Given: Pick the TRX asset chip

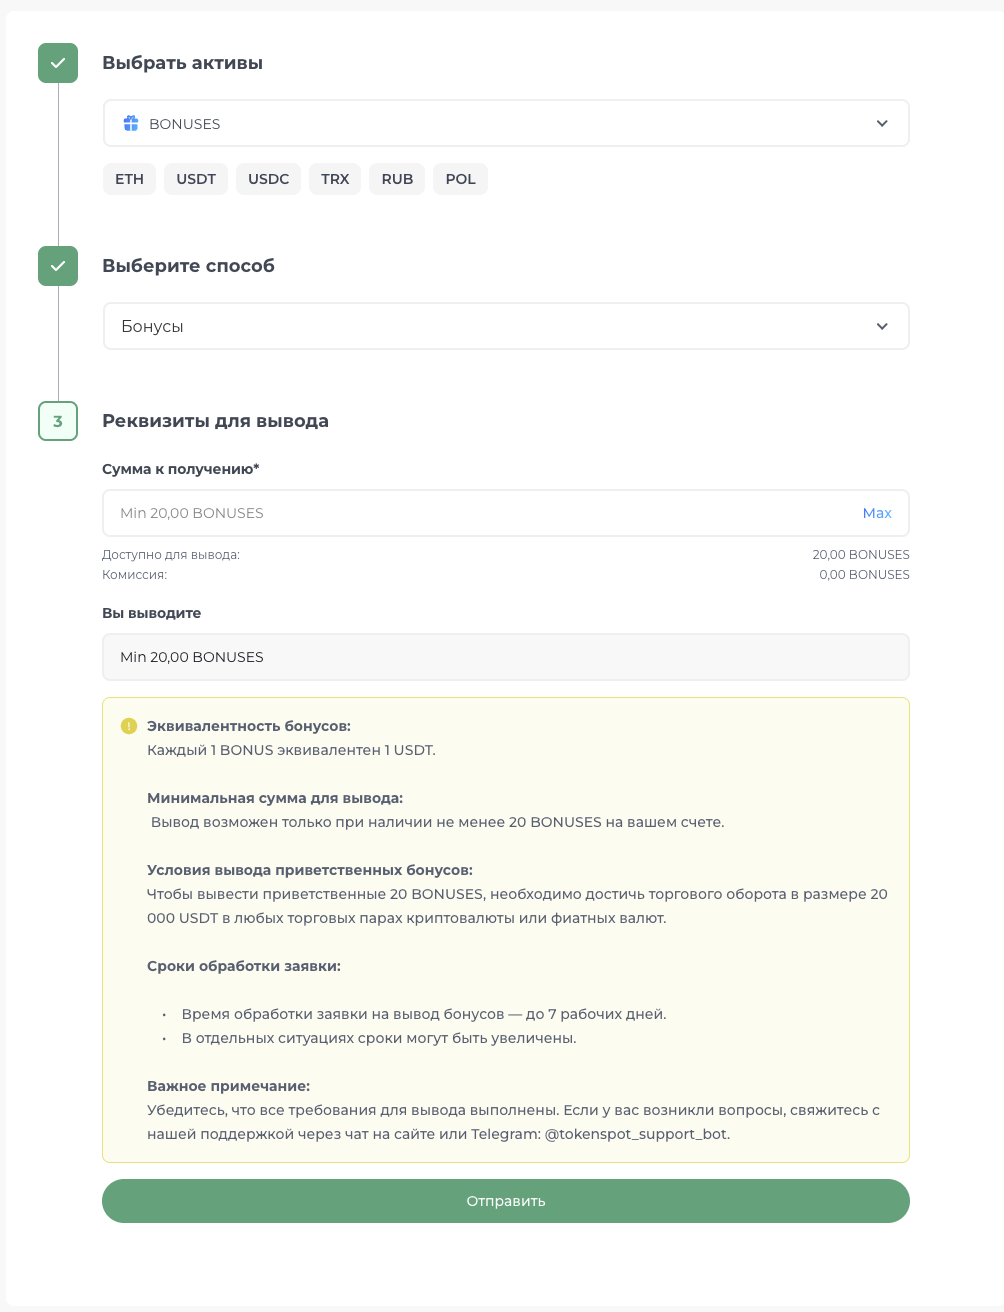Looking at the screenshot, I should pyautogui.click(x=335, y=179).
